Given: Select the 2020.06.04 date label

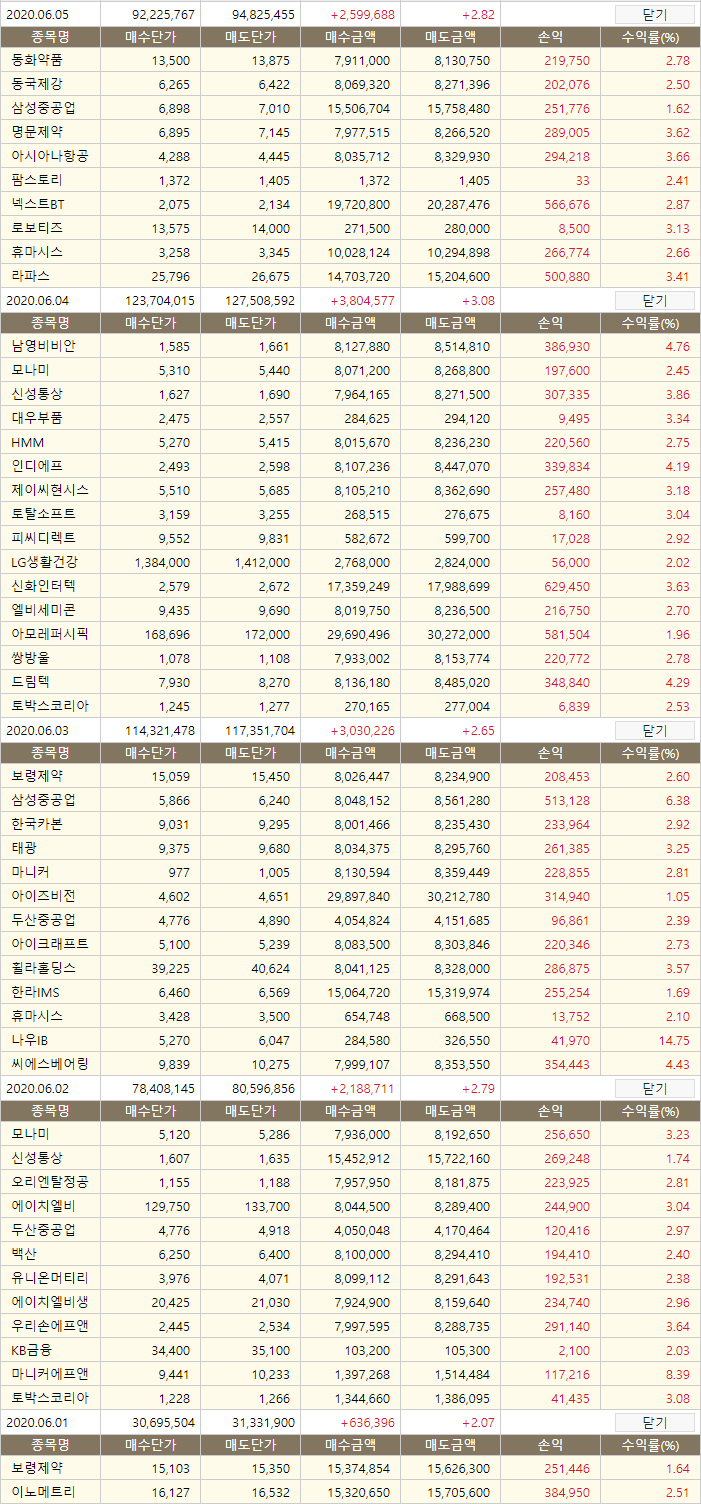Looking at the screenshot, I should 37,301.
